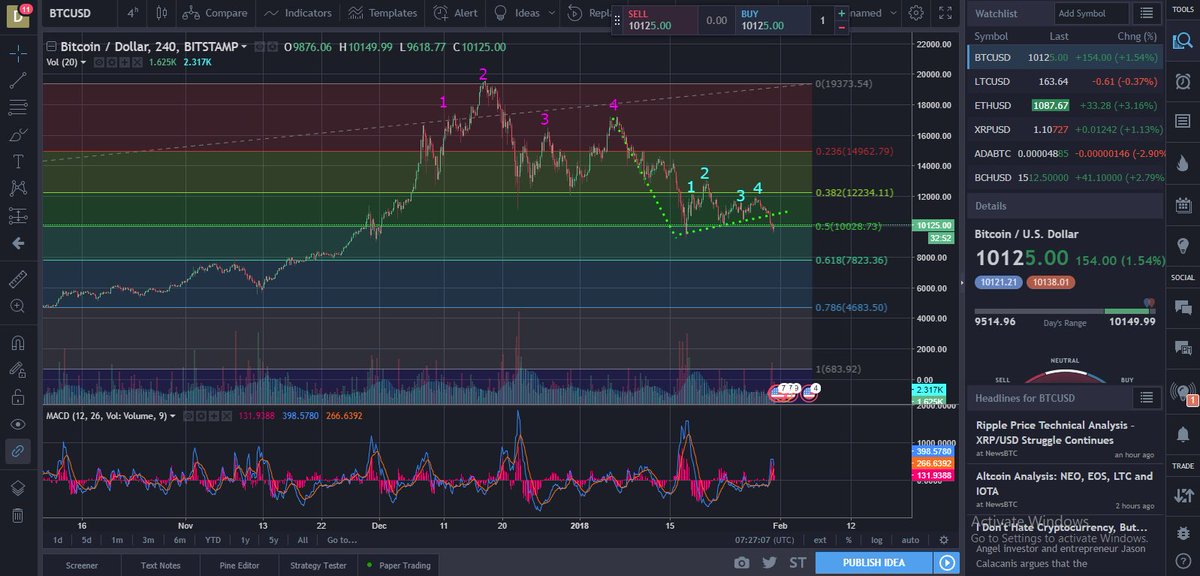Viewport: 1200px width, 576px height.
Task: Open bottom chart settings gear
Action: click(943, 539)
